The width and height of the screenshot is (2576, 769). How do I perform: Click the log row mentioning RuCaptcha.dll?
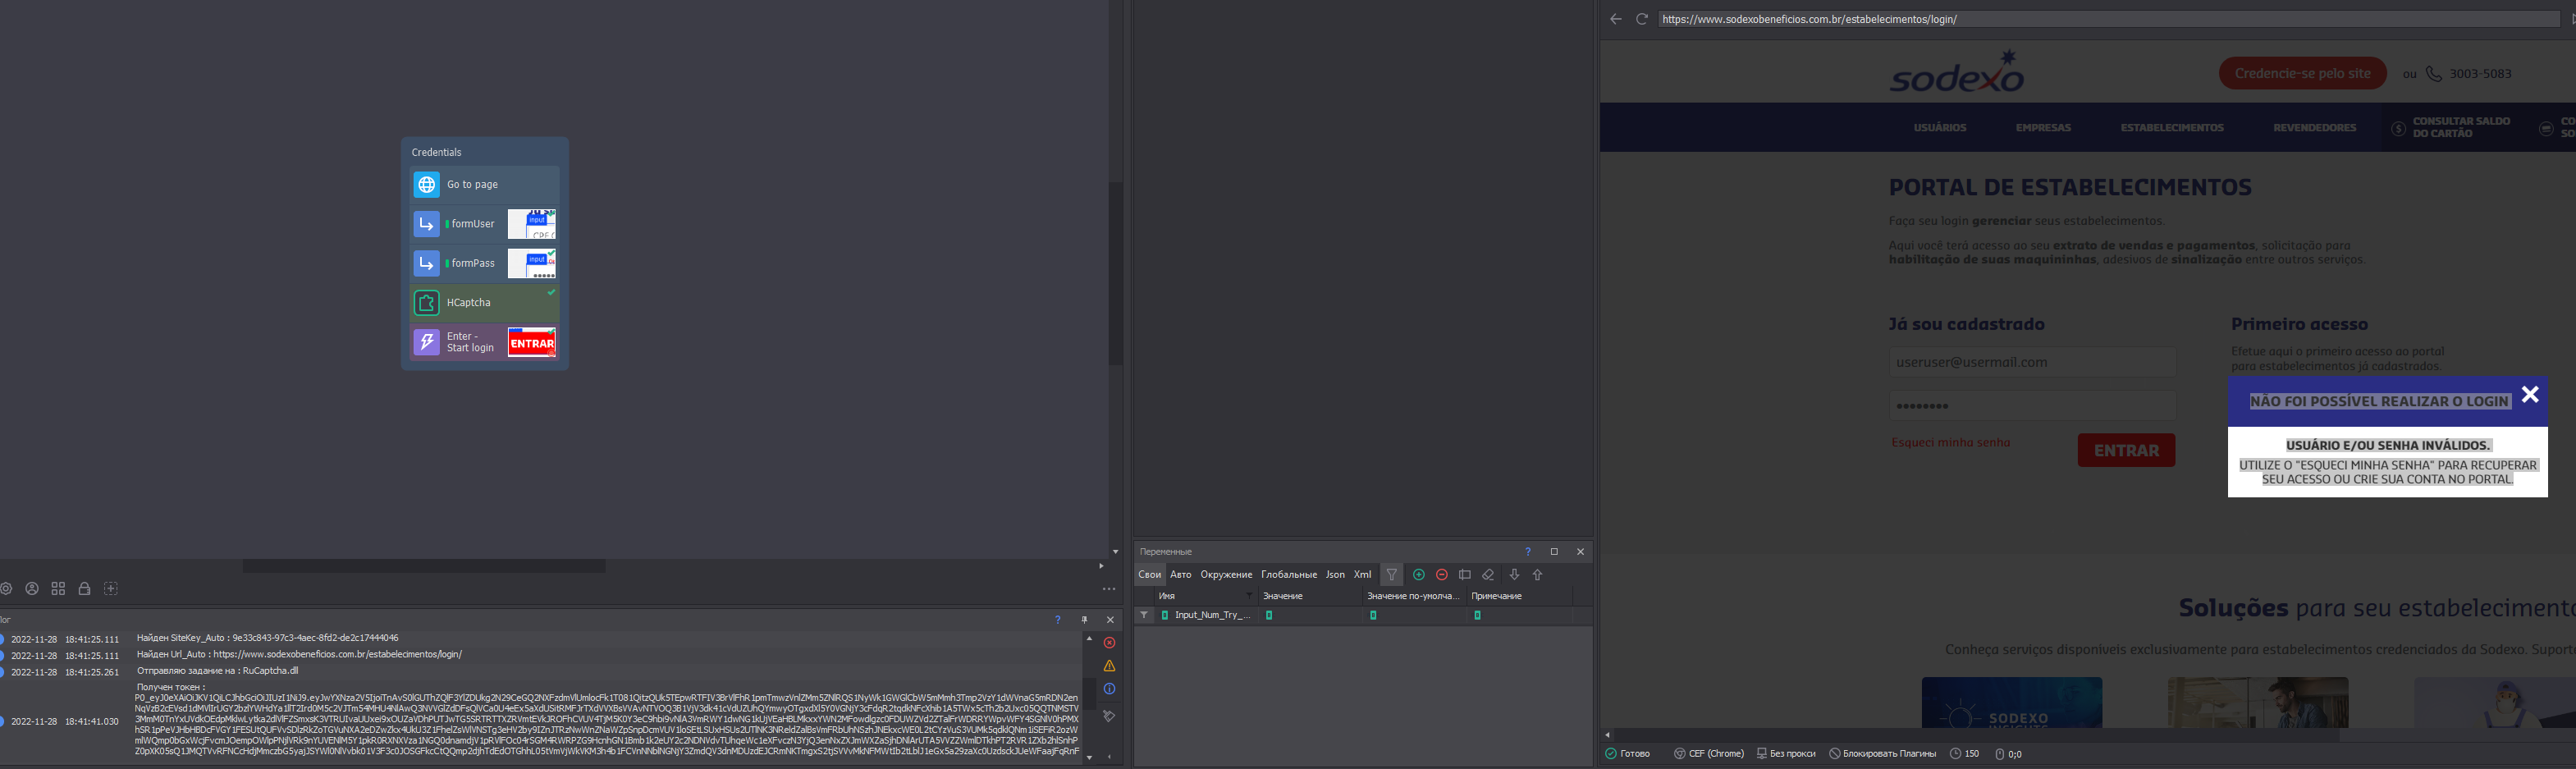click(540, 672)
